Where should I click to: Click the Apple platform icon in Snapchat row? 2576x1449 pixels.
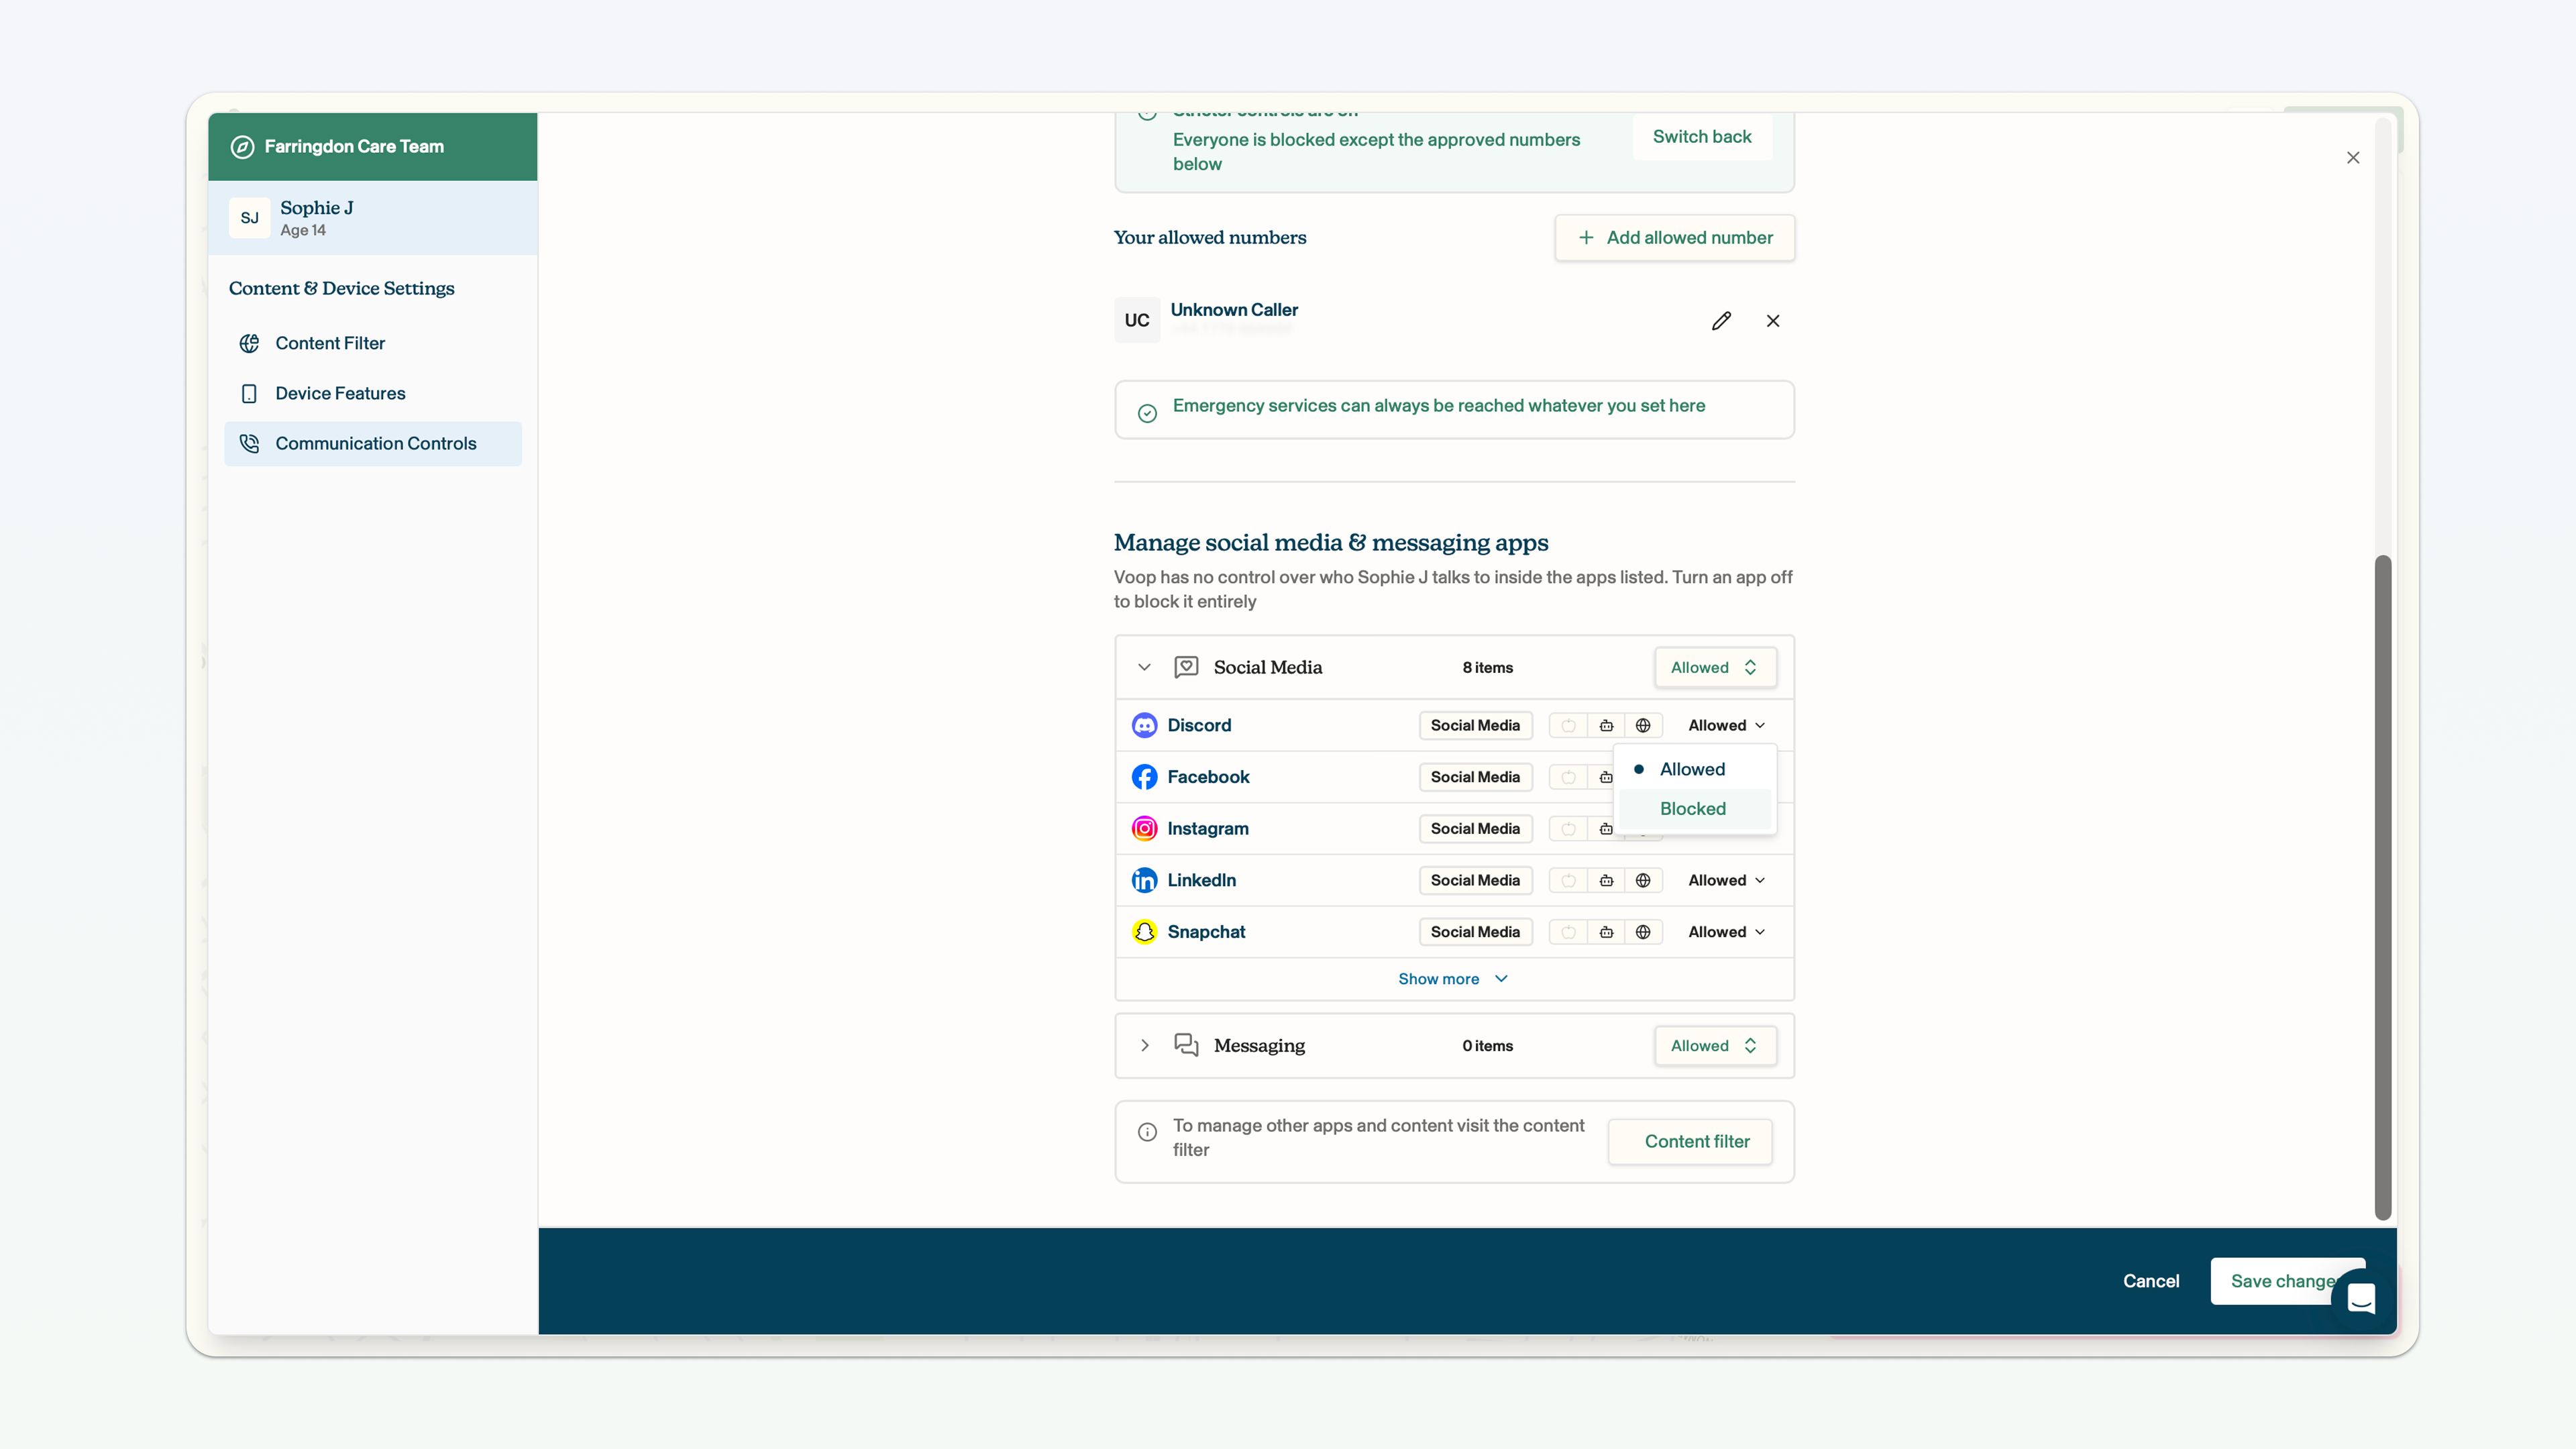click(x=1568, y=932)
